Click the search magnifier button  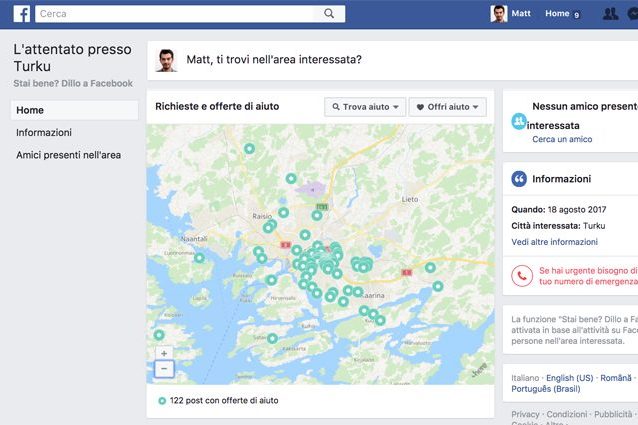click(x=329, y=14)
